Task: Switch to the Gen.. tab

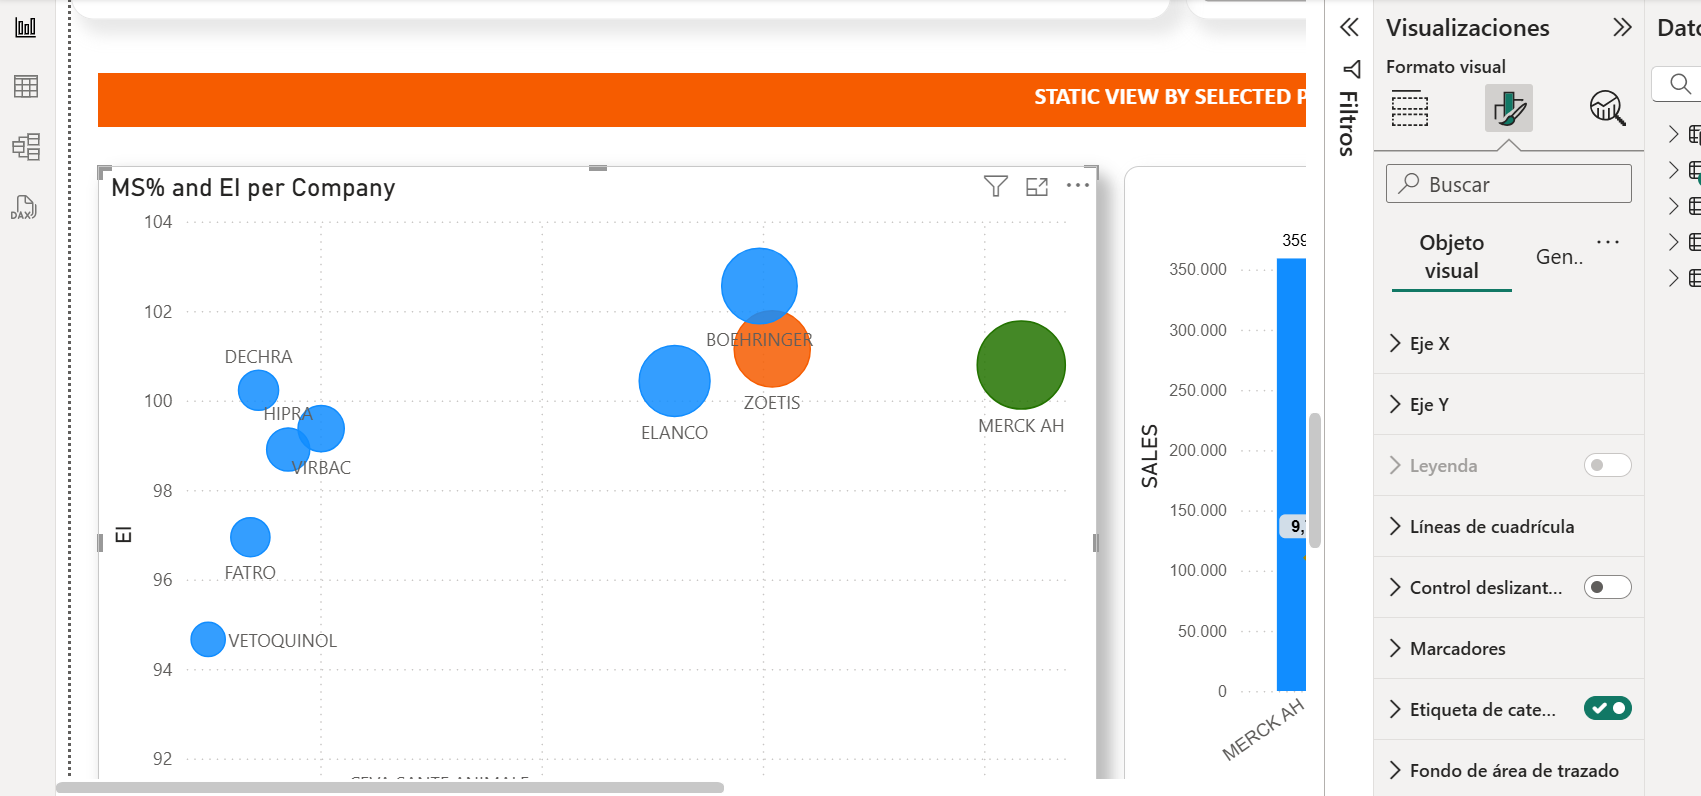Action: click(x=1559, y=257)
